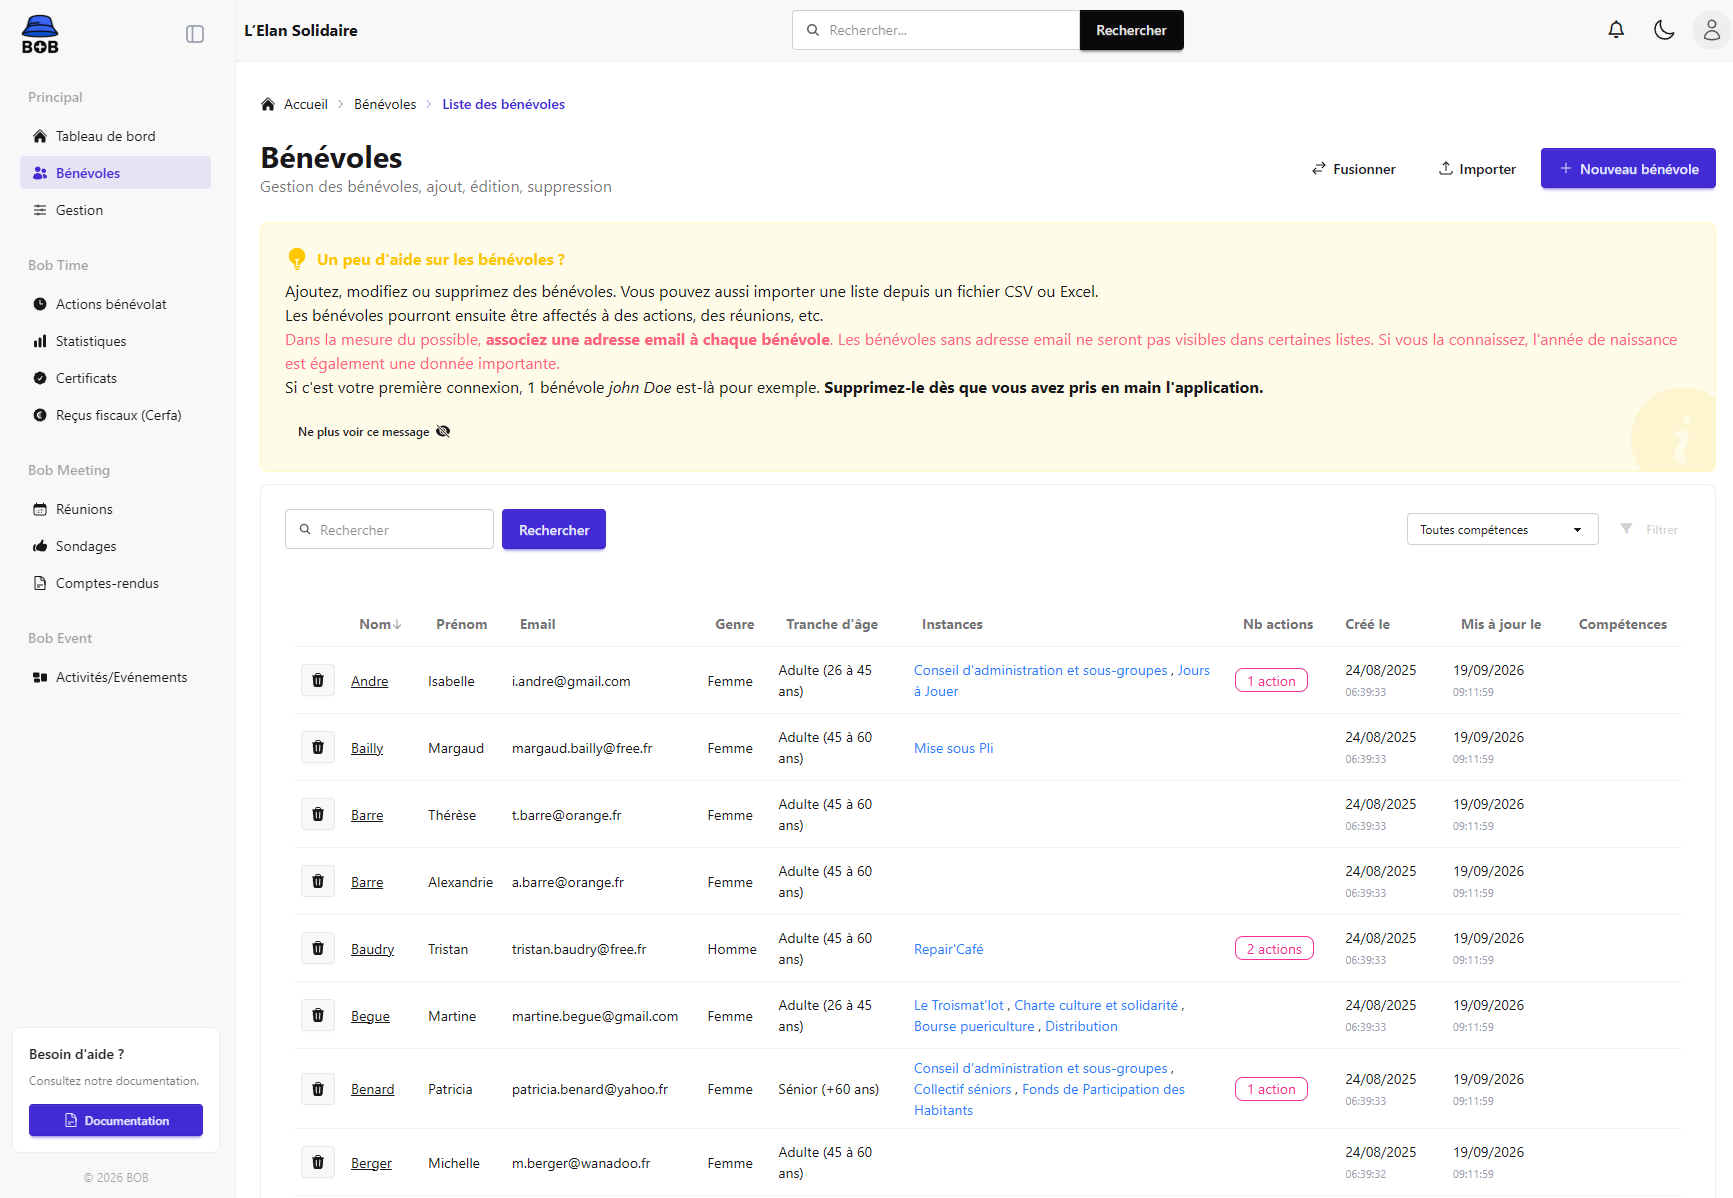This screenshot has width=1733, height=1198.
Task: Go home via the Accueil house icon
Action: pyautogui.click(x=268, y=104)
